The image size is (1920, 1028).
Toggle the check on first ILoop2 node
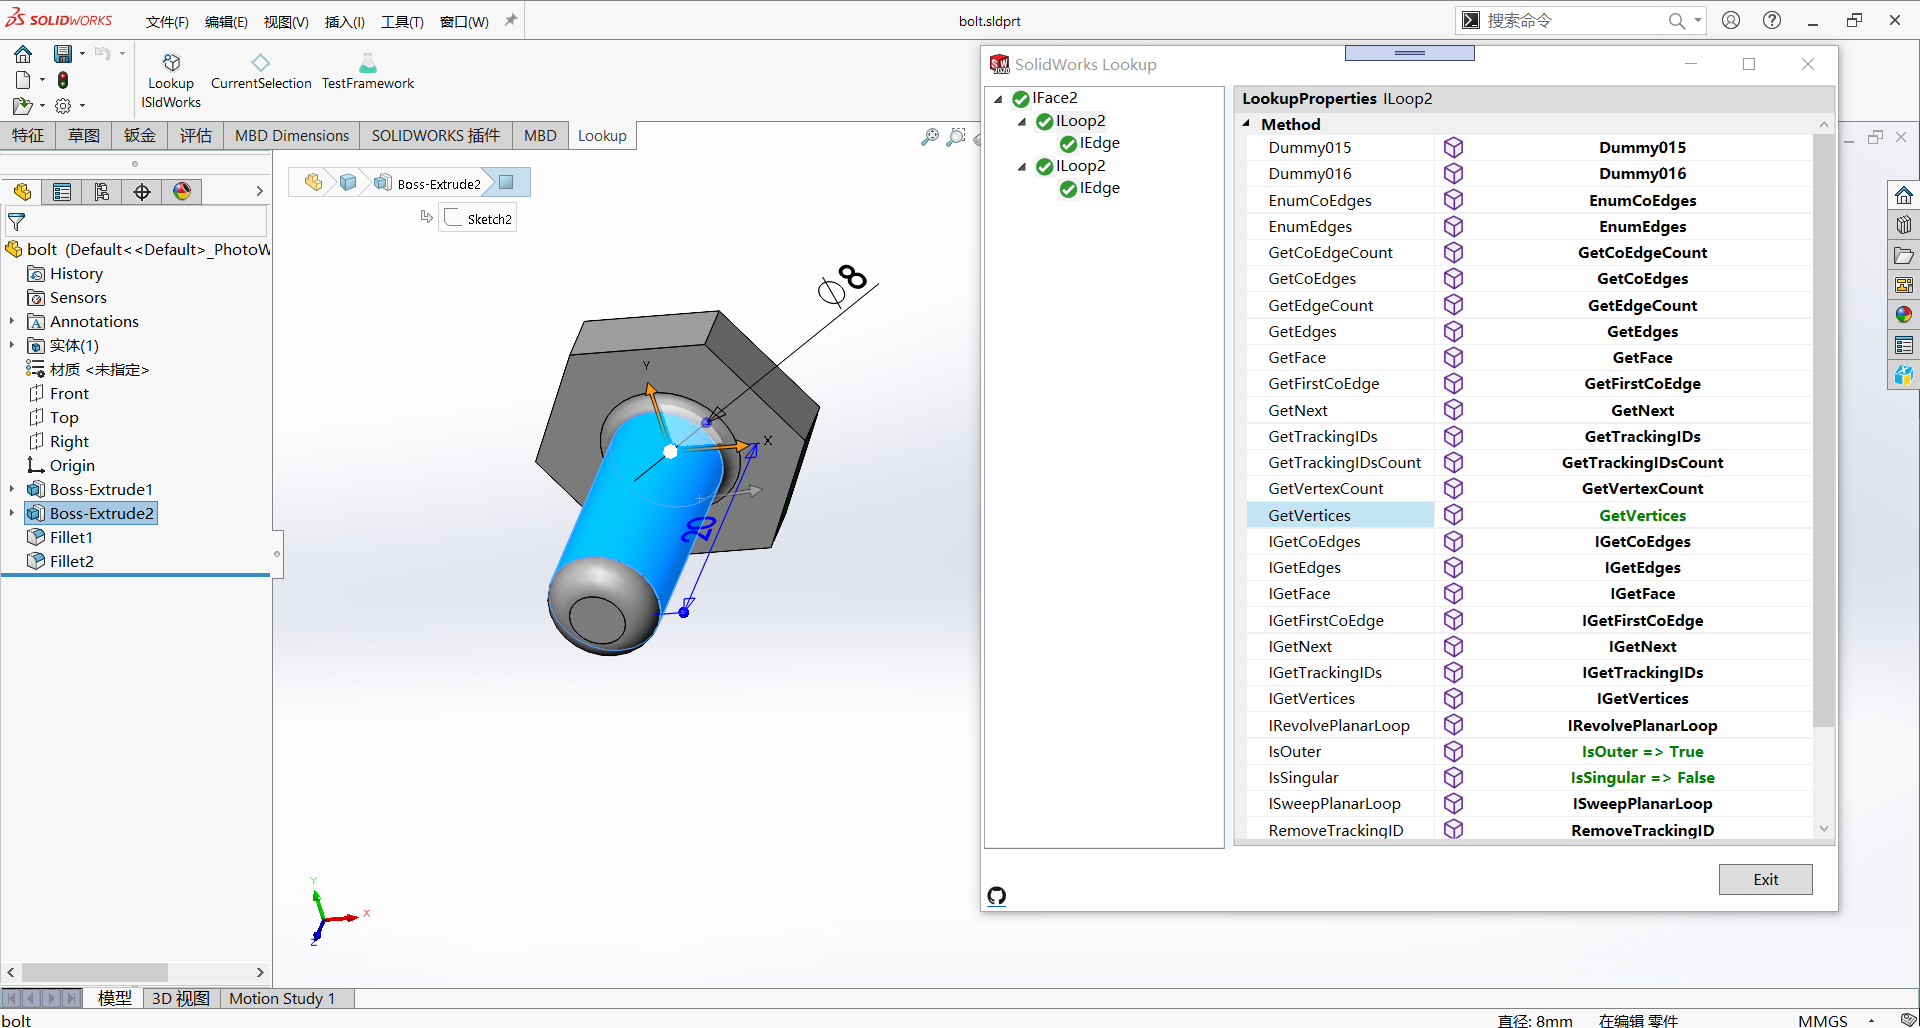pyautogui.click(x=1045, y=121)
